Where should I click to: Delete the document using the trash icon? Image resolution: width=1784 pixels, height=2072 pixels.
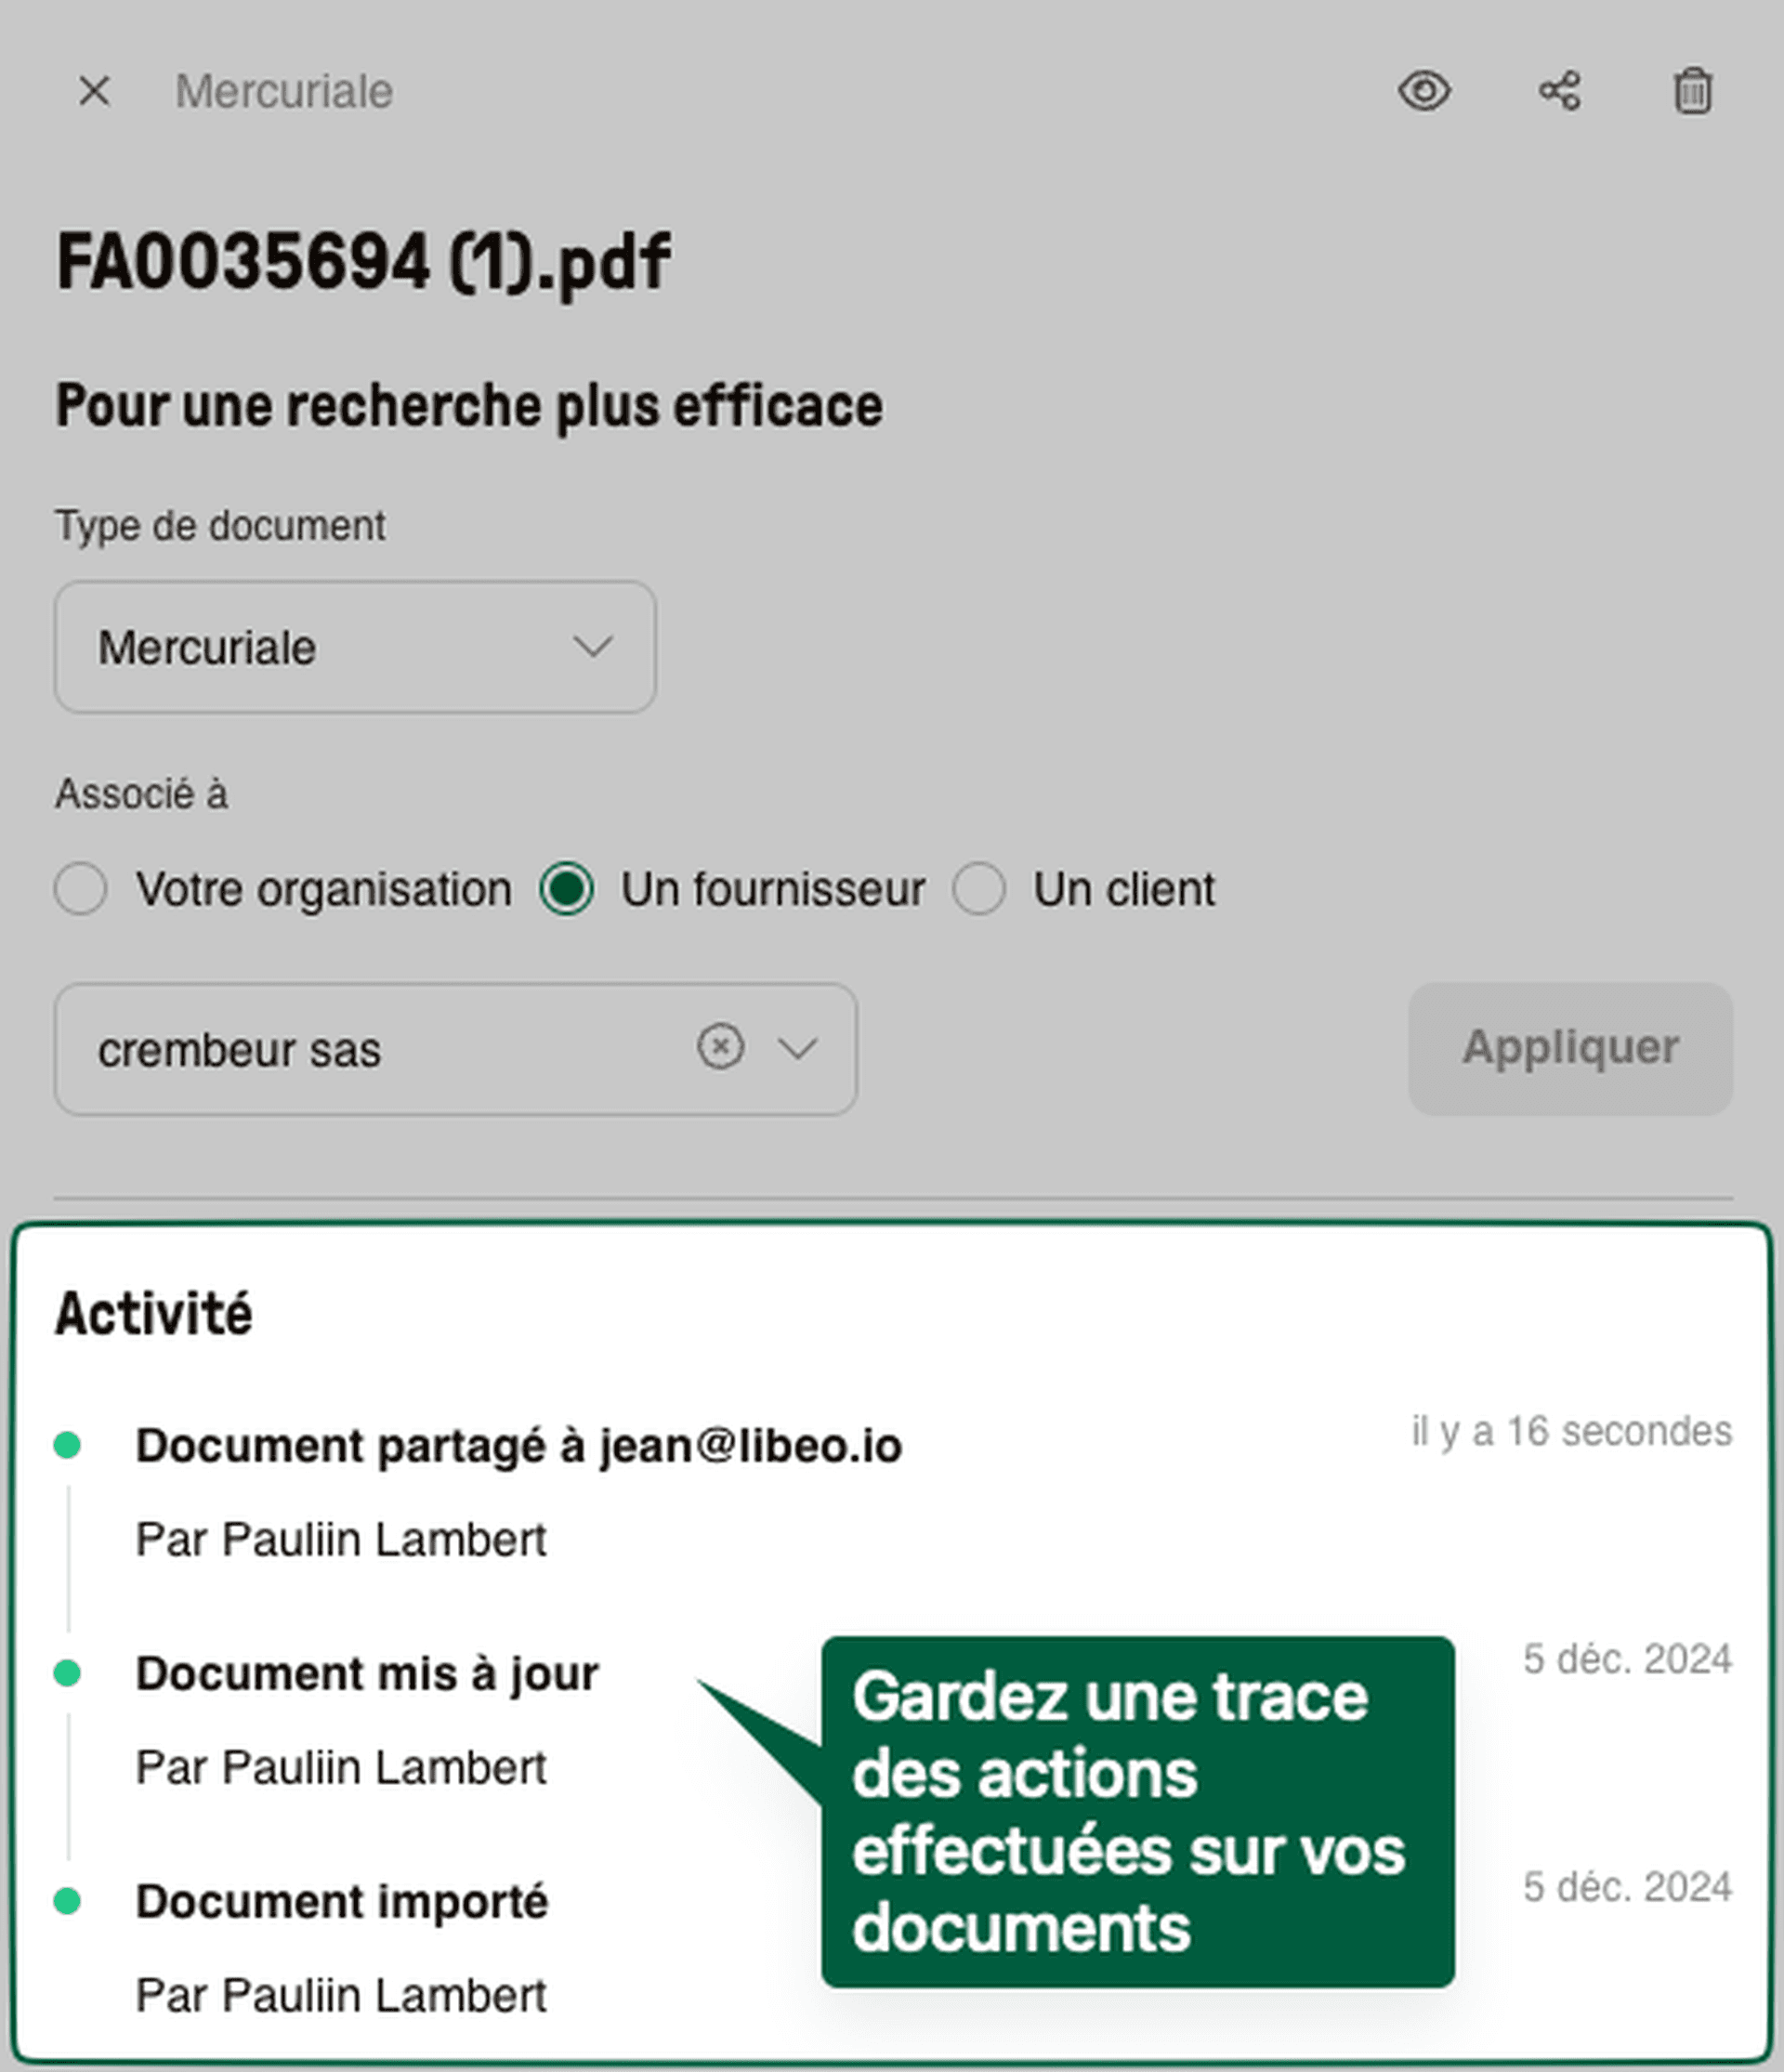click(x=1694, y=91)
